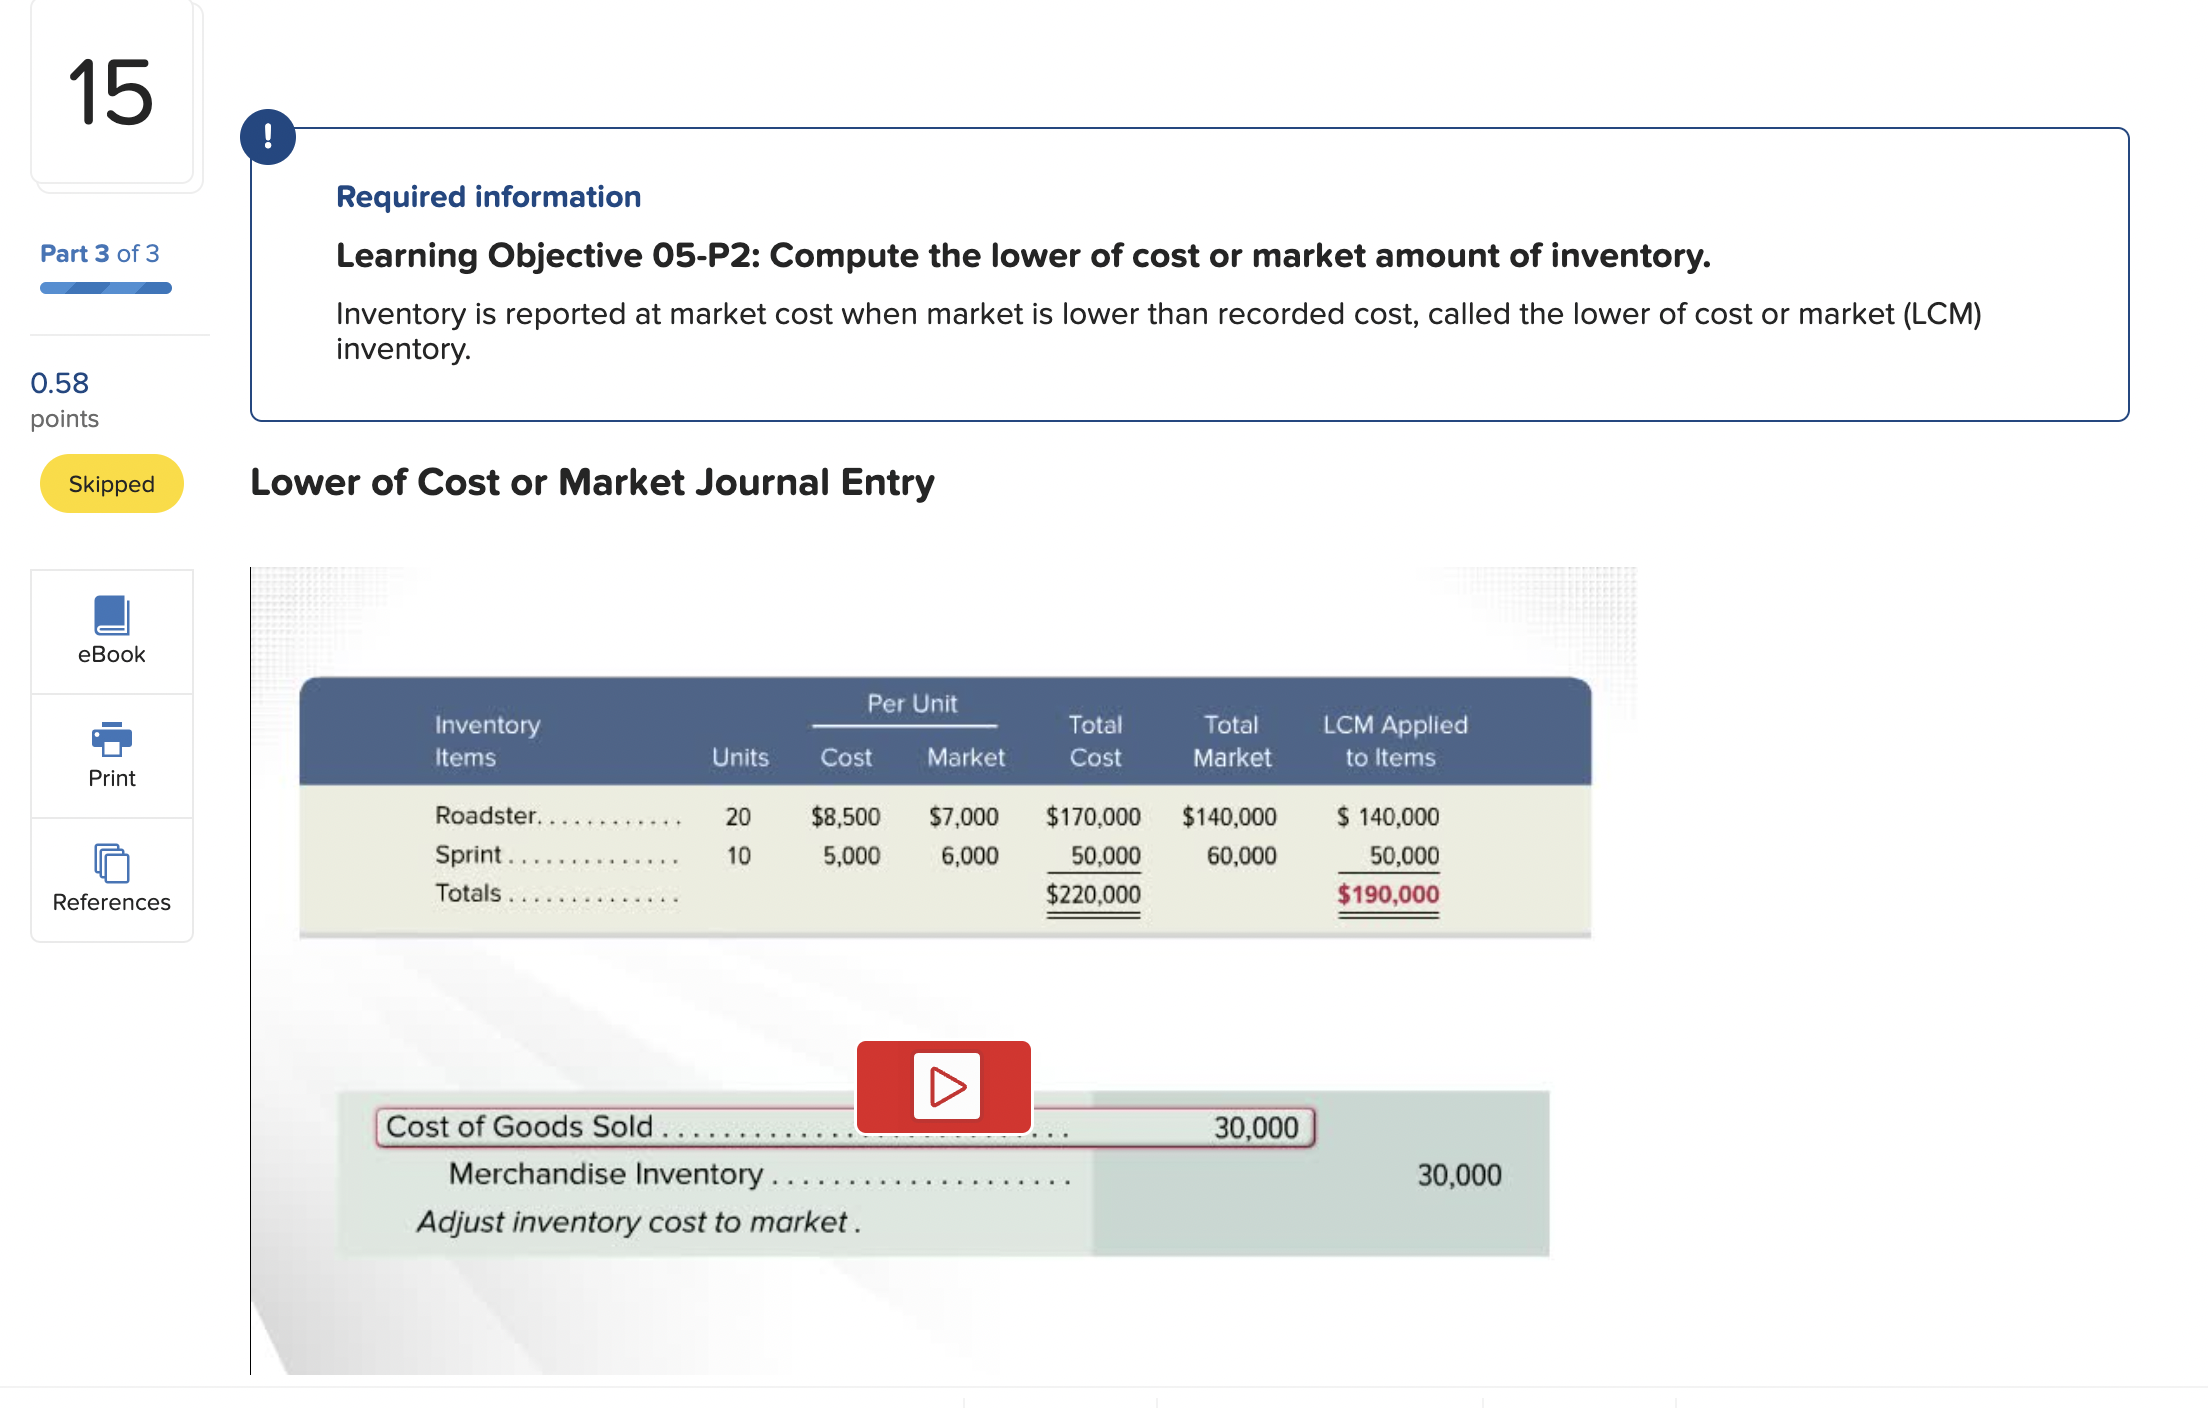2208x1408 pixels.
Task: Open the Learning Objective 05-P2 heading
Action: click(1022, 256)
